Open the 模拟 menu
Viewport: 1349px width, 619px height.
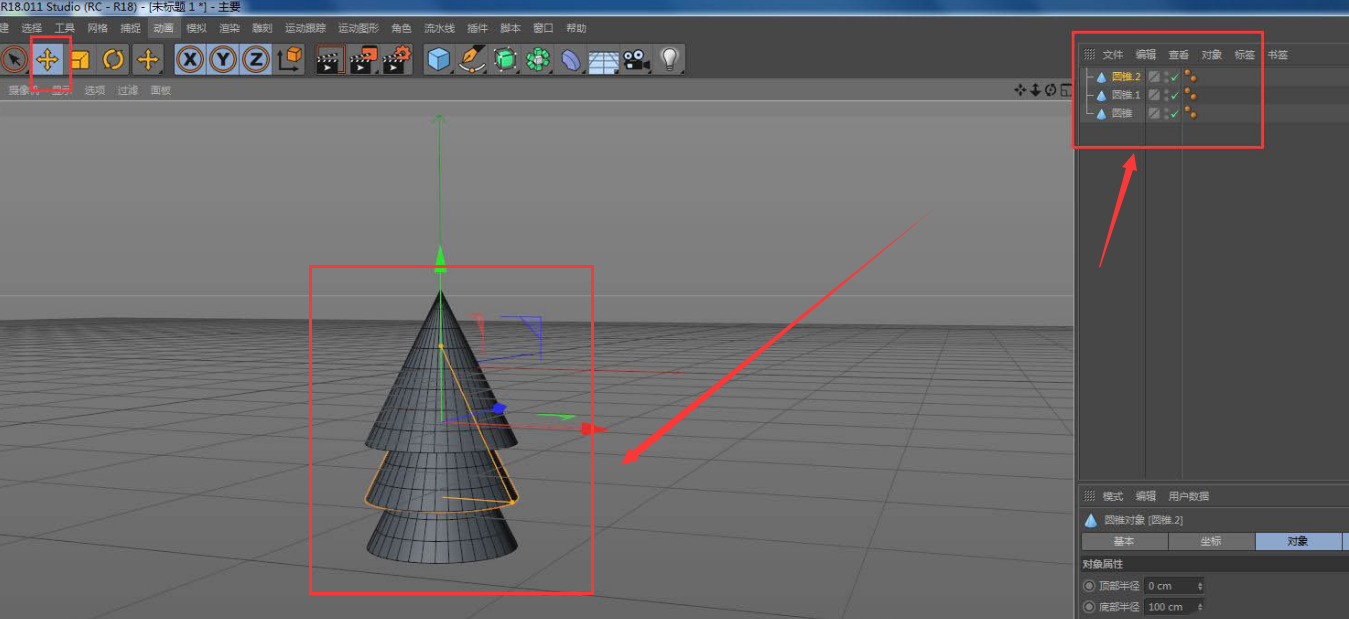click(195, 27)
